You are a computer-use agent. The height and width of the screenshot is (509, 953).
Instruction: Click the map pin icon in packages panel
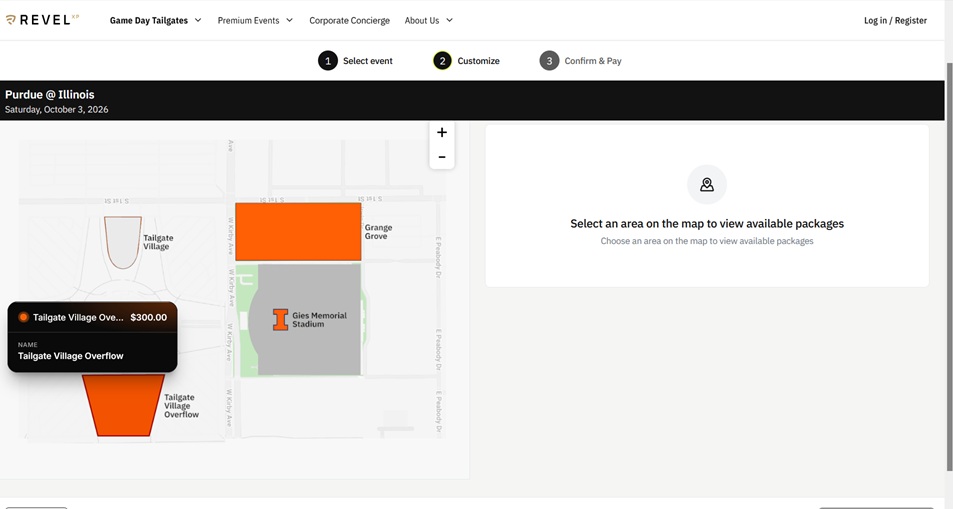tap(707, 184)
